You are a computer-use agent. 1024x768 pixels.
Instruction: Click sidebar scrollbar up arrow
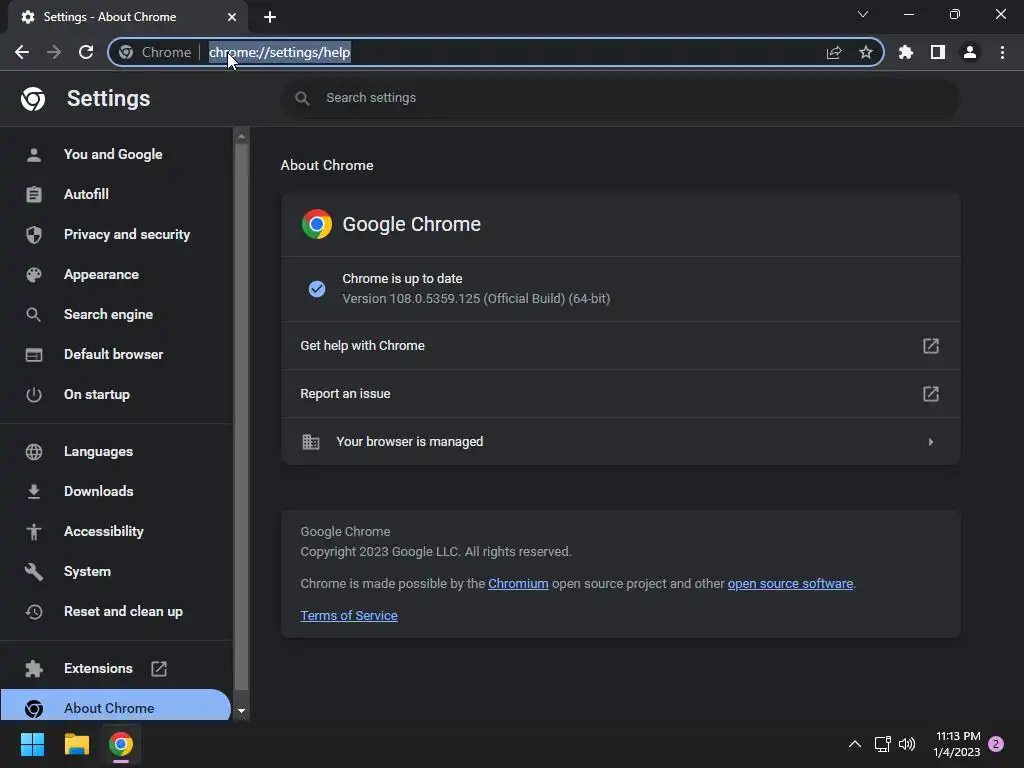241,136
